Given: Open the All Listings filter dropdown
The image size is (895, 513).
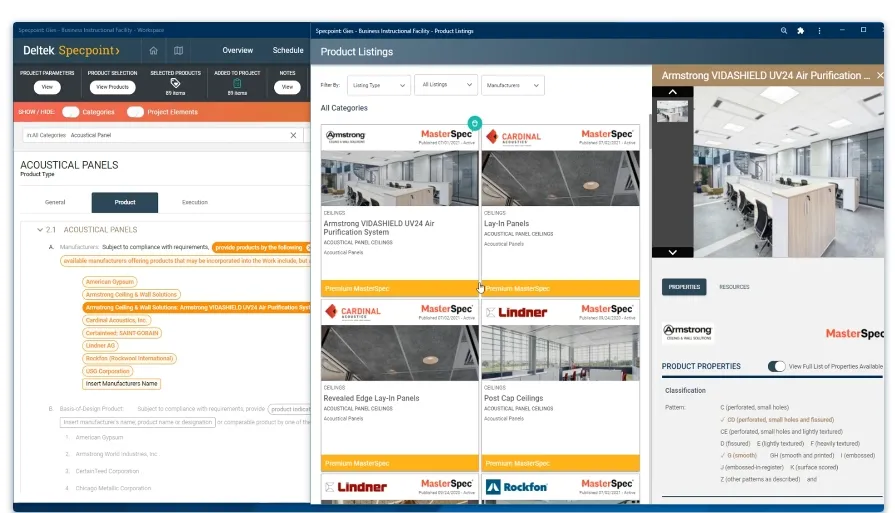Looking at the screenshot, I should point(446,84).
